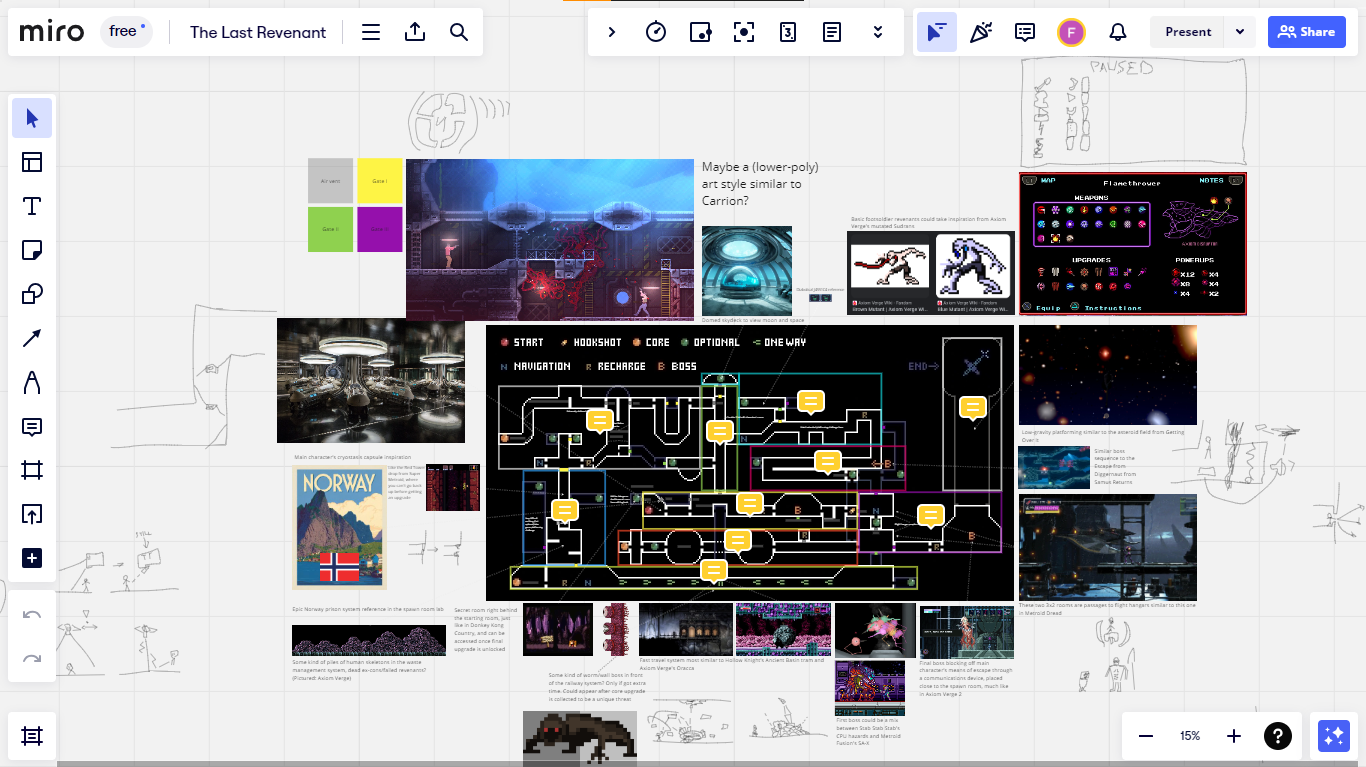The height and width of the screenshot is (767, 1366).
Task: Open the Shapes tool
Action: (32, 294)
